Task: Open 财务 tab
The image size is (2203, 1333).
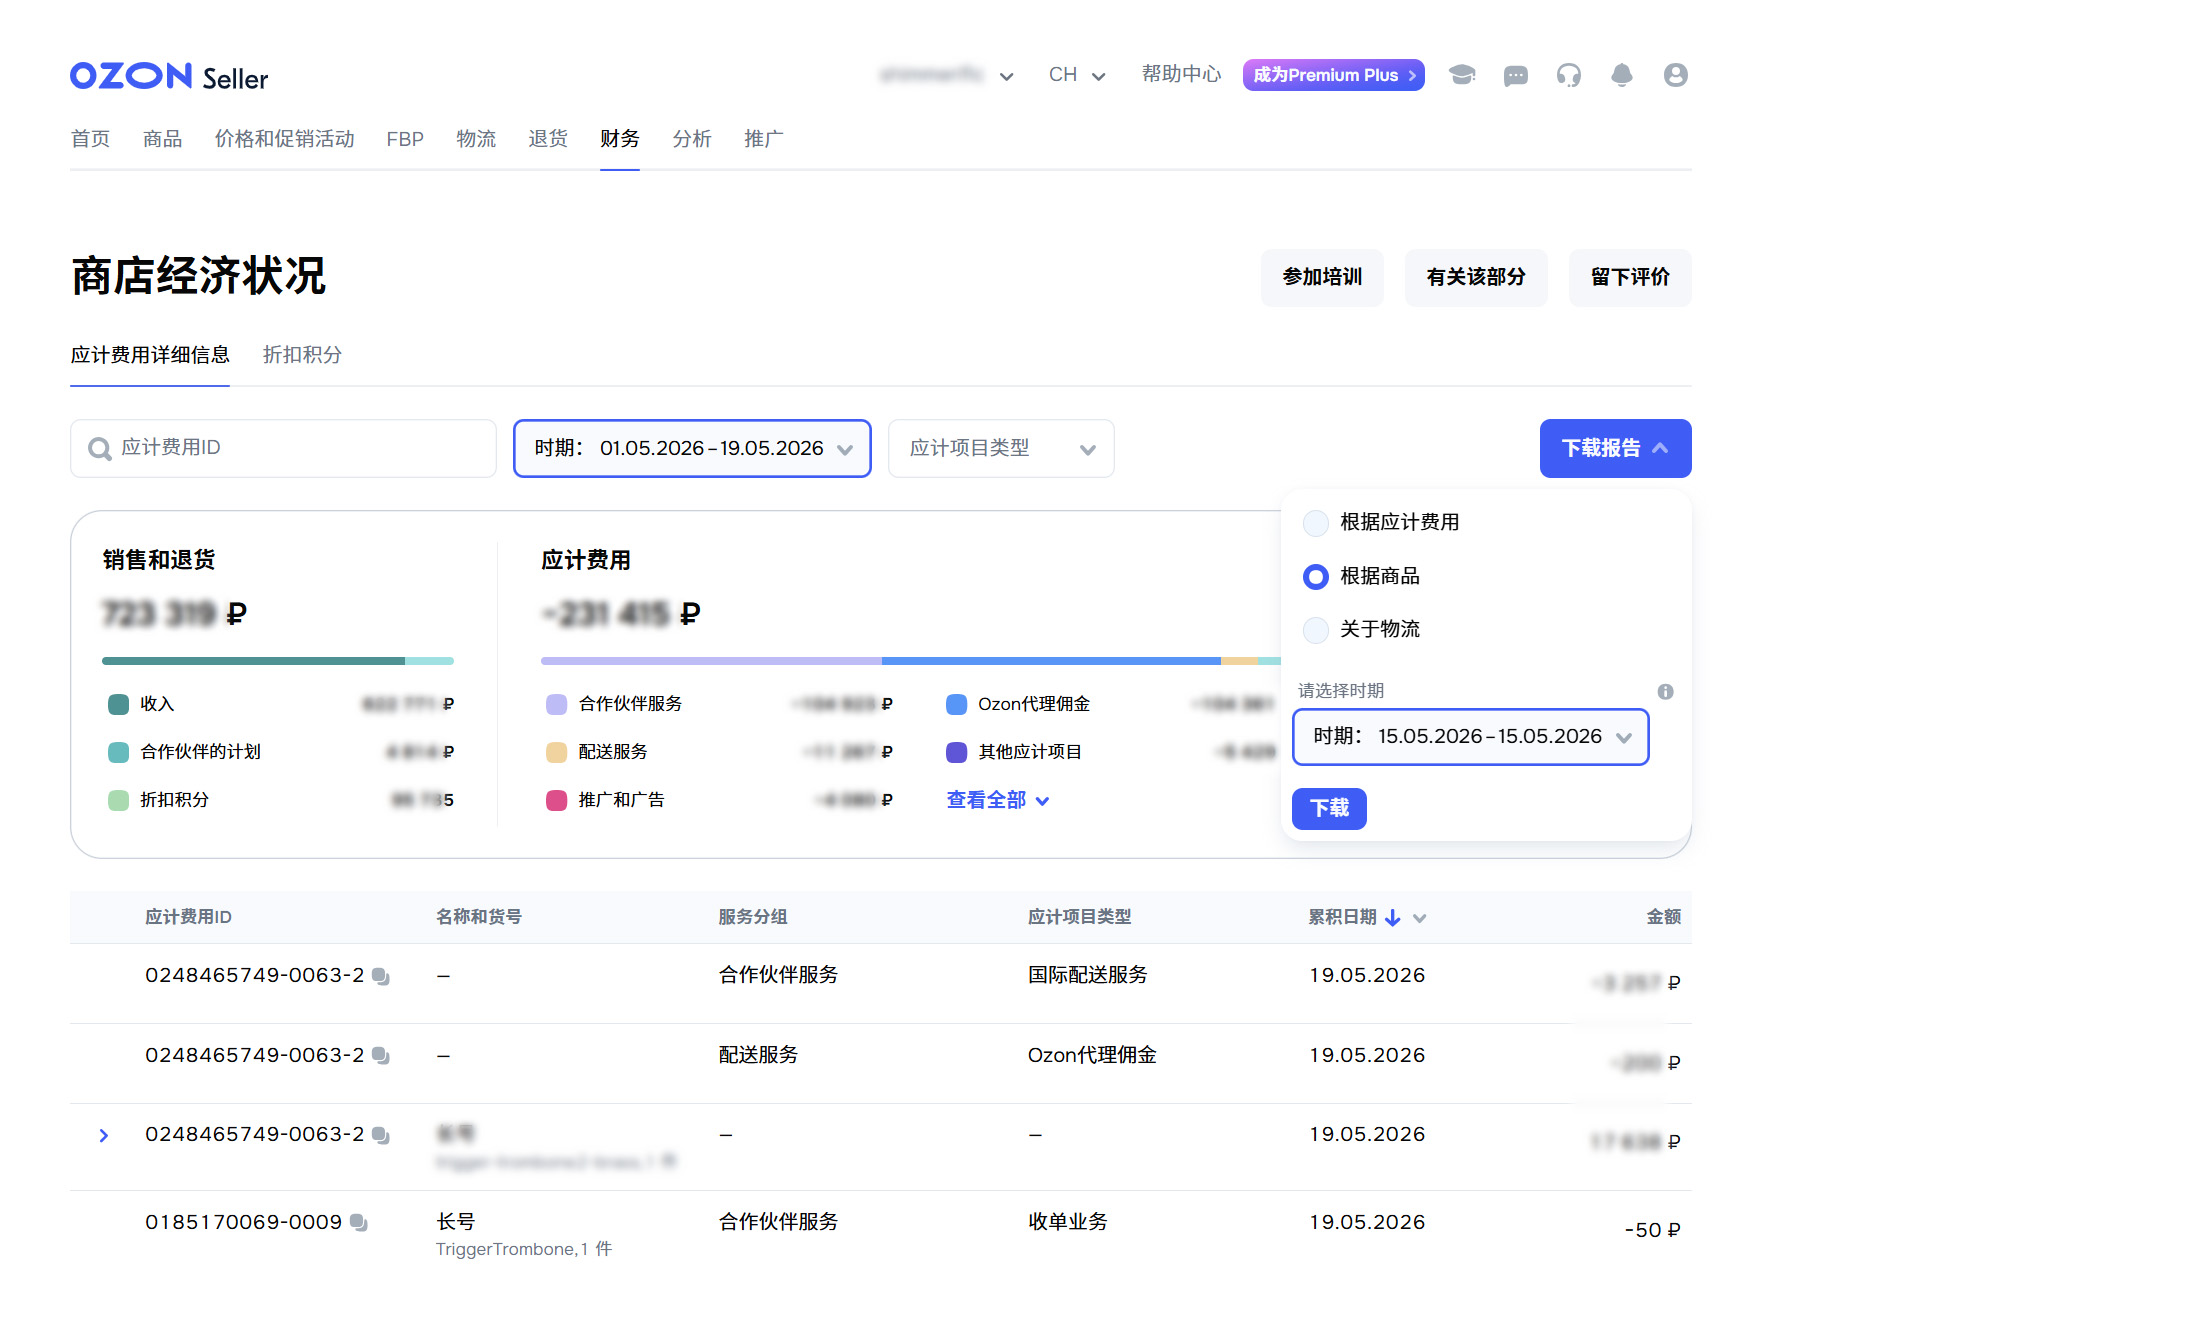Action: [620, 139]
